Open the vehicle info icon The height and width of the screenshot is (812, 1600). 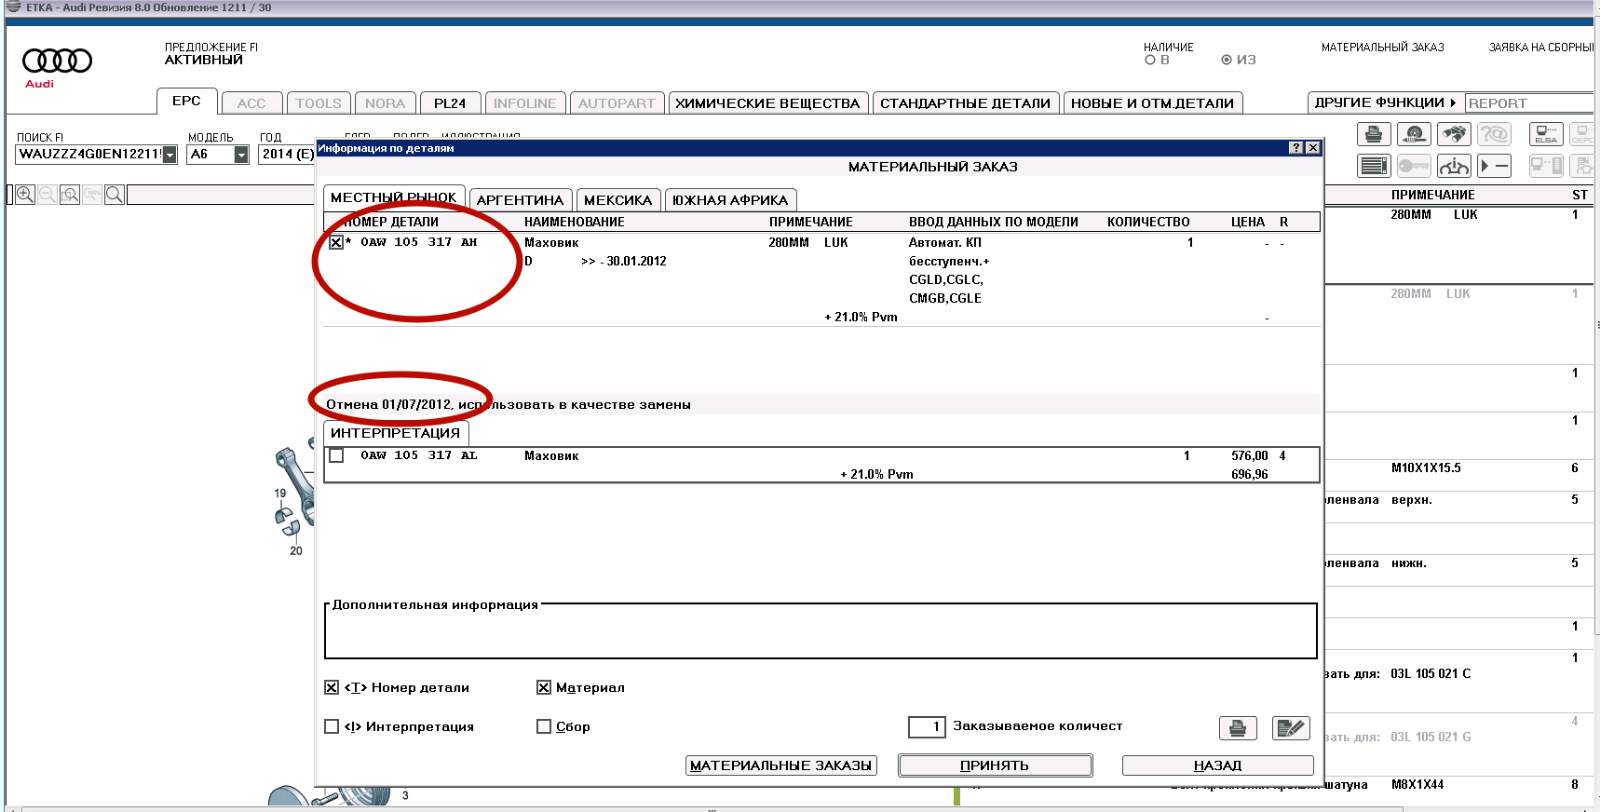point(1454,166)
